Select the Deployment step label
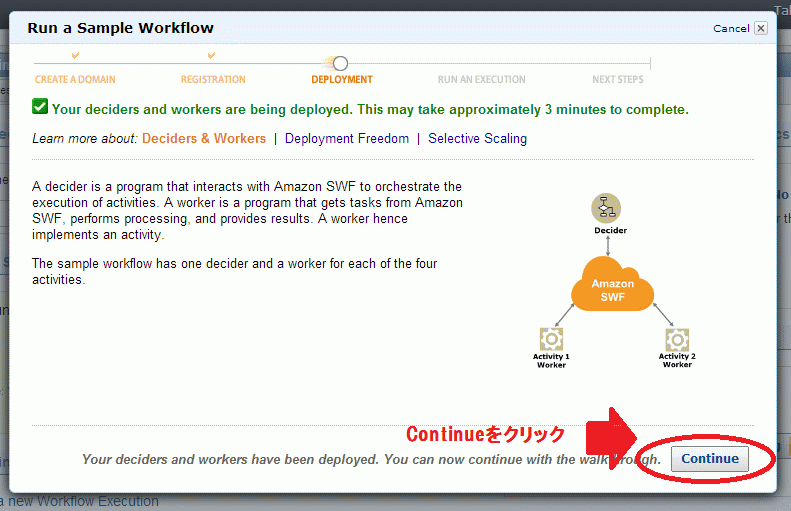Viewport: 791px width, 511px height. tap(342, 79)
